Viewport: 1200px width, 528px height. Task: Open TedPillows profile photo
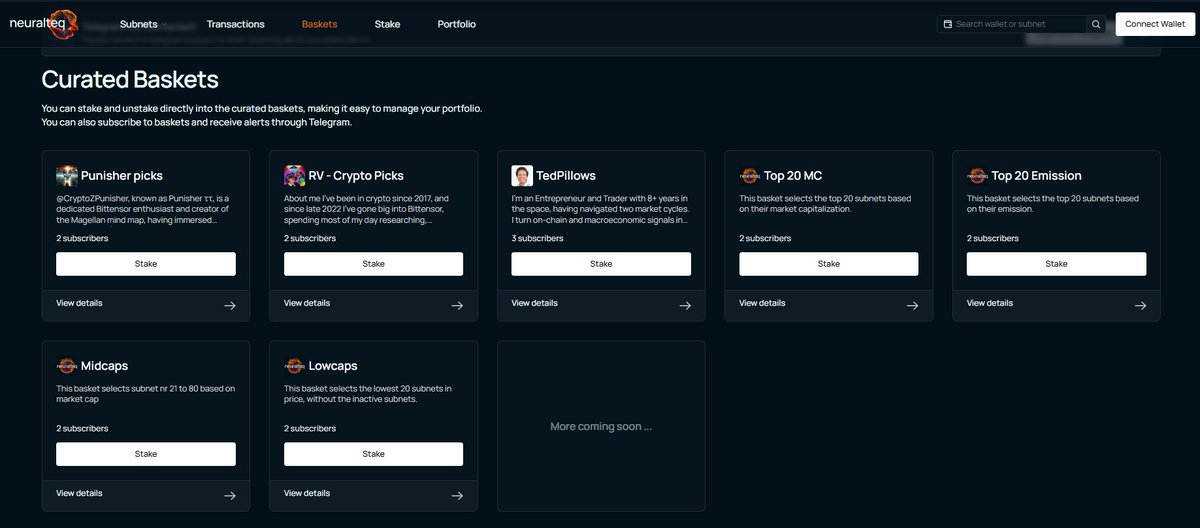point(522,176)
